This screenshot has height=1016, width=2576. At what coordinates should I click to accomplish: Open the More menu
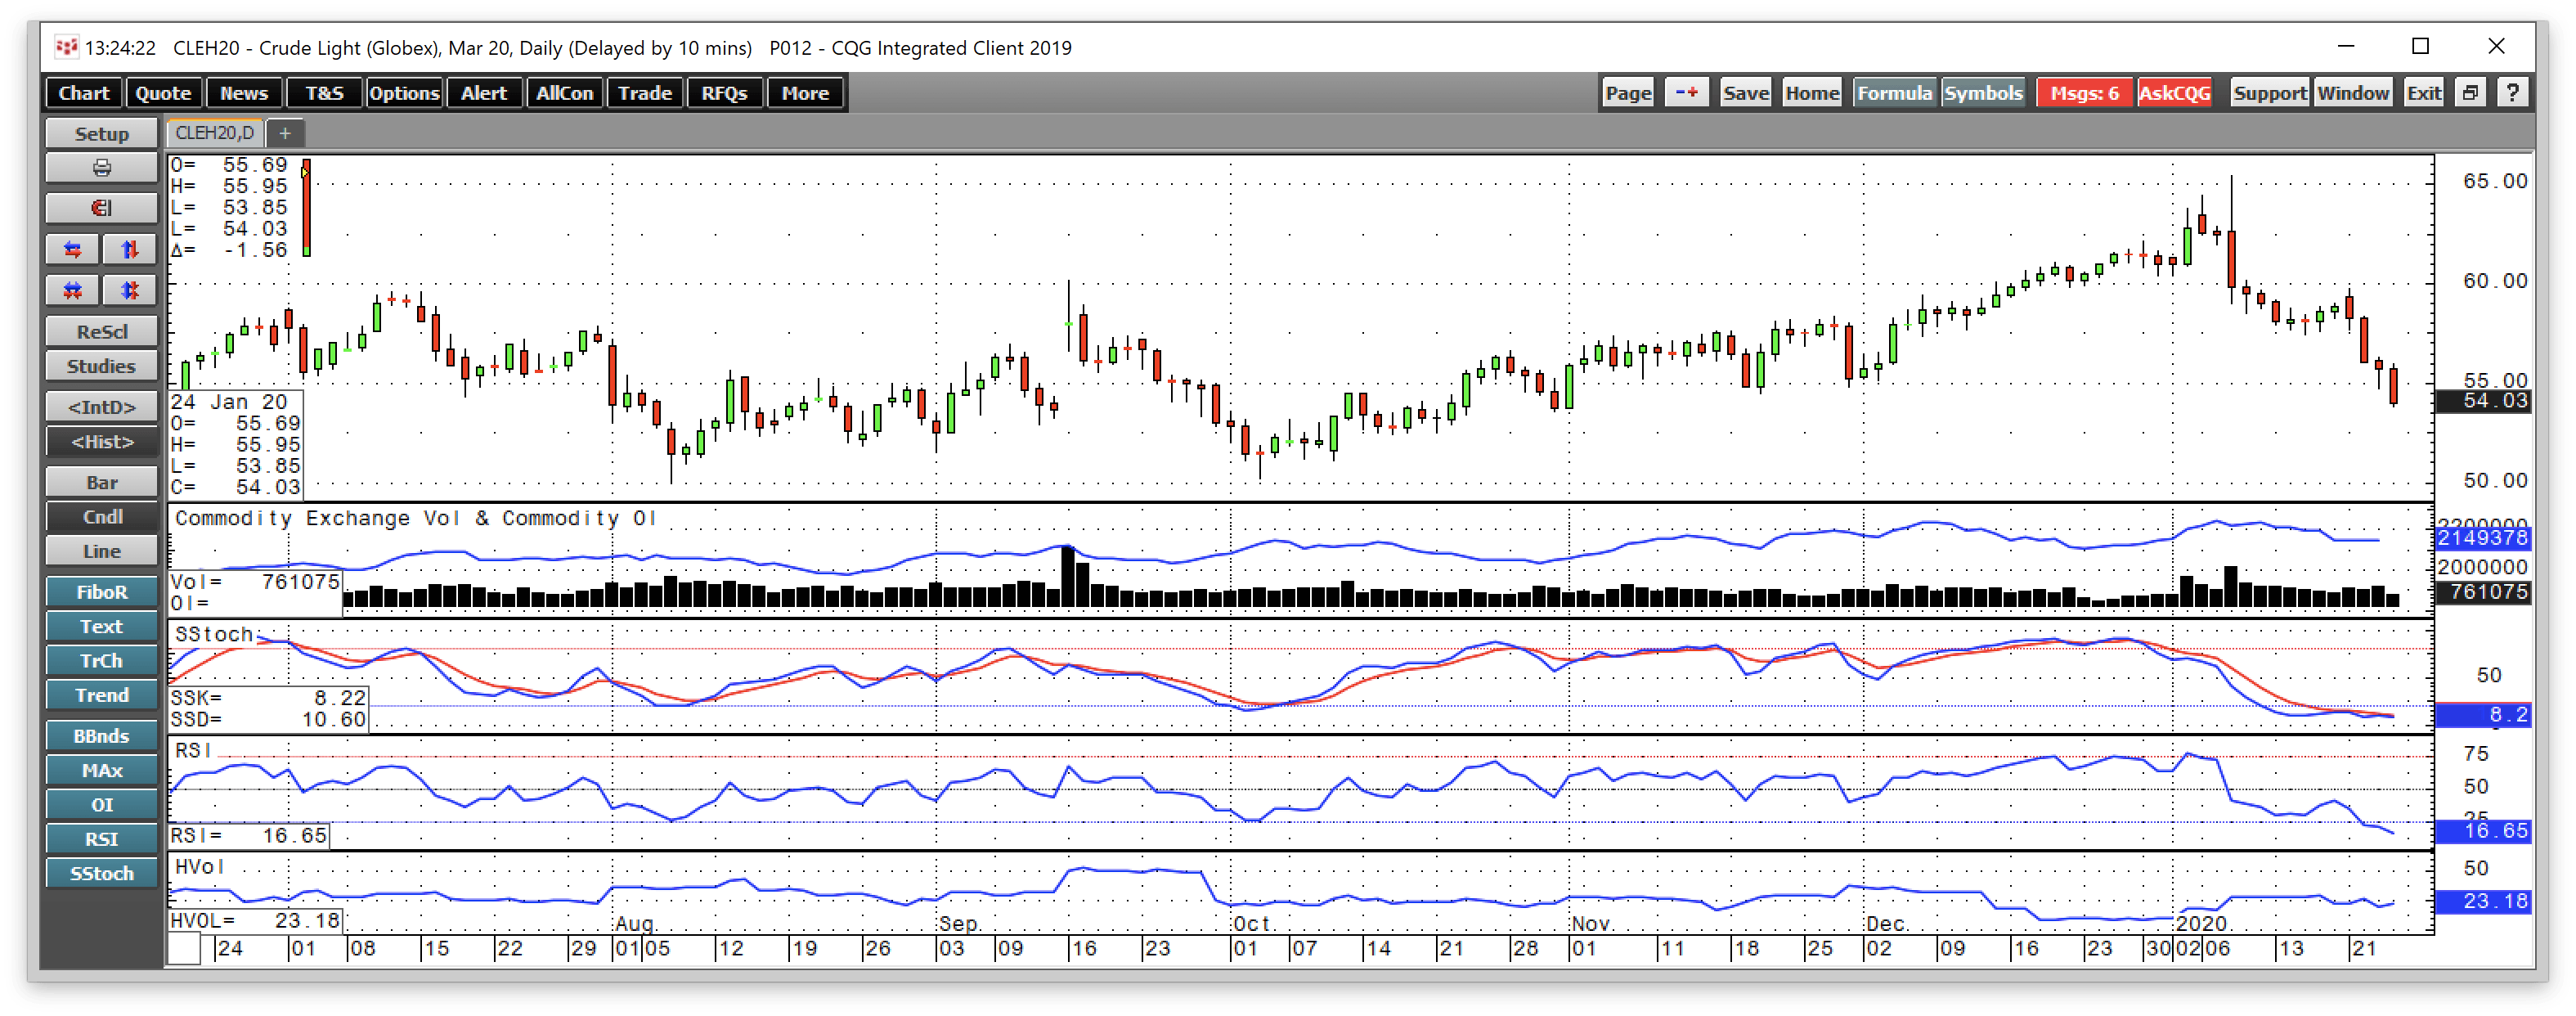pos(805,93)
